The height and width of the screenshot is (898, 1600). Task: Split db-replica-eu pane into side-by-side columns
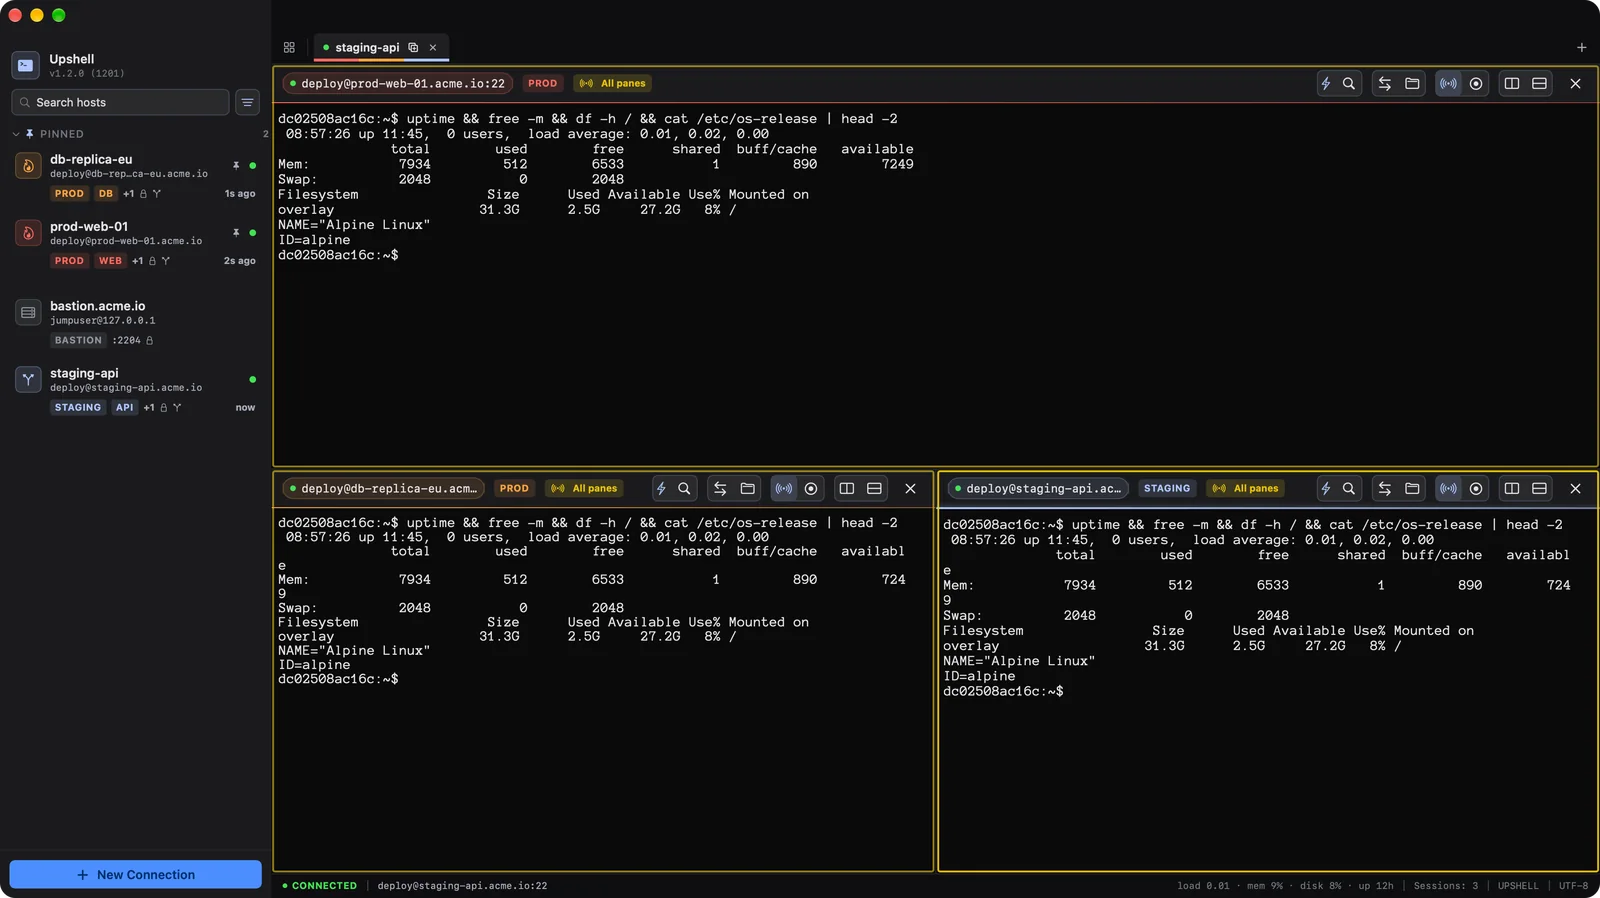(847, 489)
